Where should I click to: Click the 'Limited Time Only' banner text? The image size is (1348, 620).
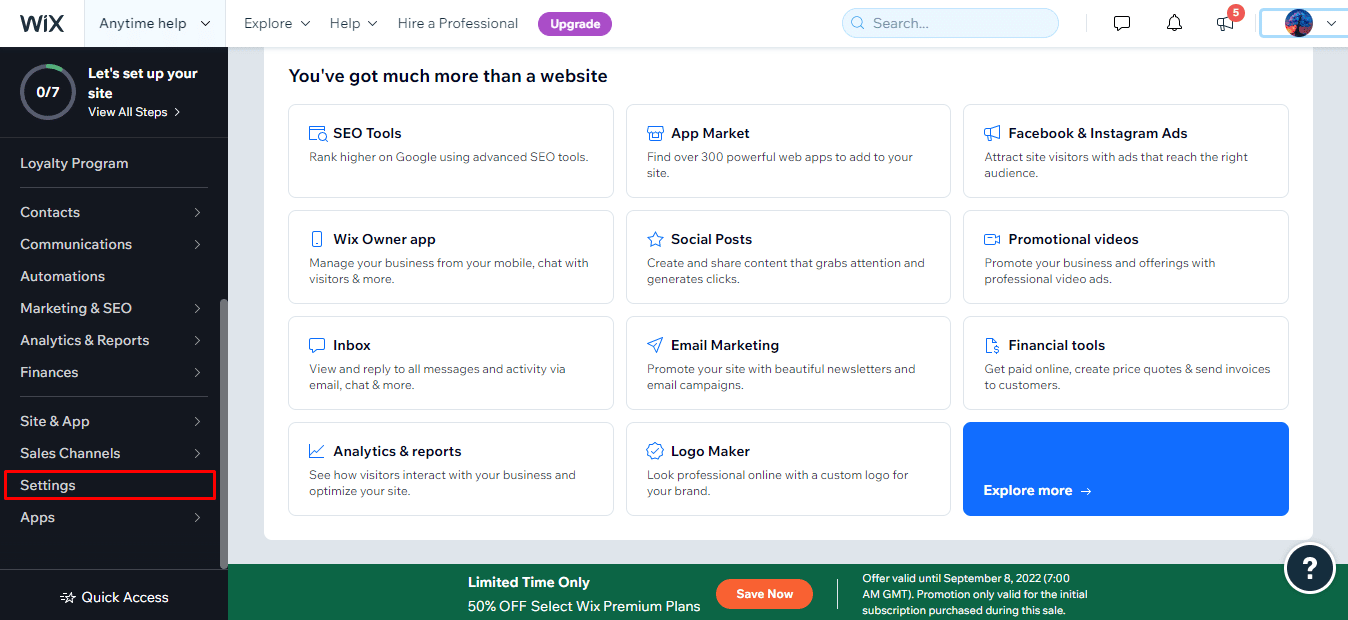(529, 582)
